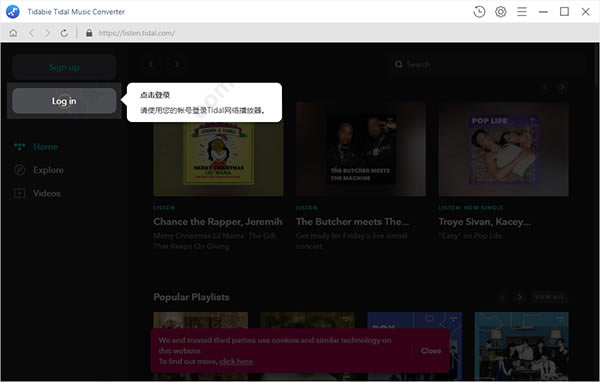Open the fourth playlist with group photo
The width and height of the screenshot is (600, 382).
pyautogui.click(x=522, y=346)
